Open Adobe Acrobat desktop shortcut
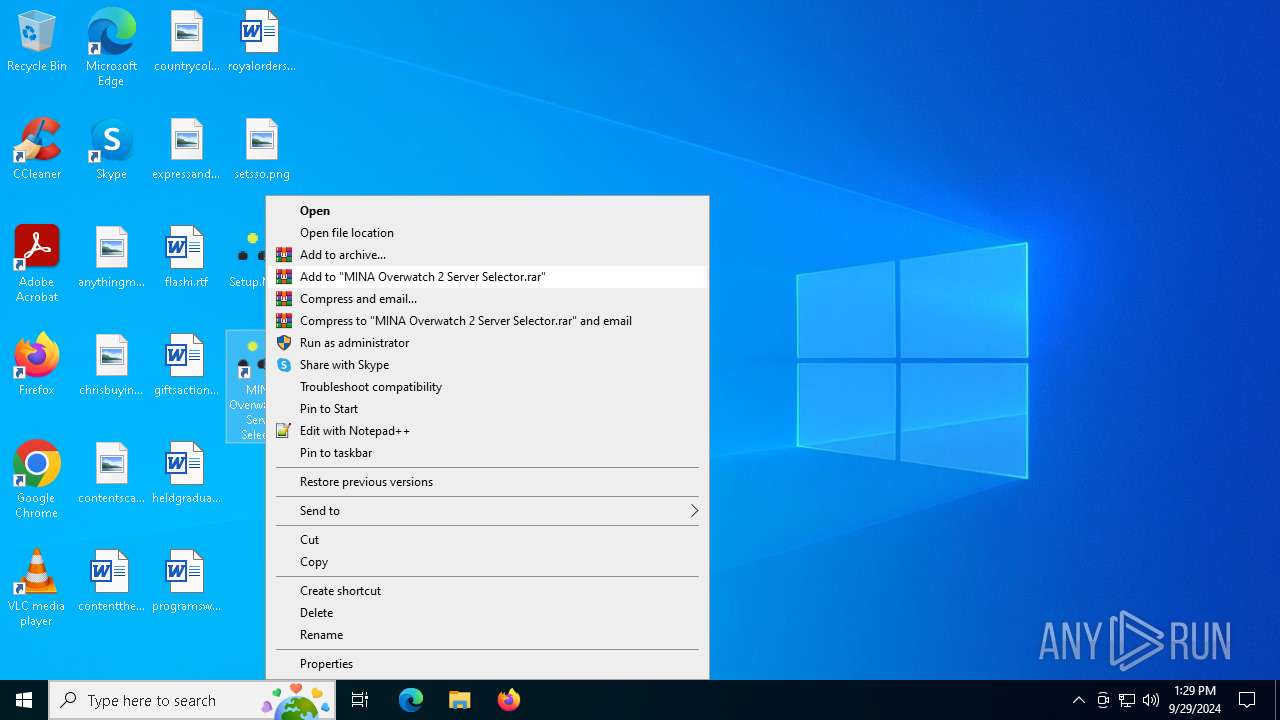Image resolution: width=1280 pixels, height=720 pixels. pos(37,262)
